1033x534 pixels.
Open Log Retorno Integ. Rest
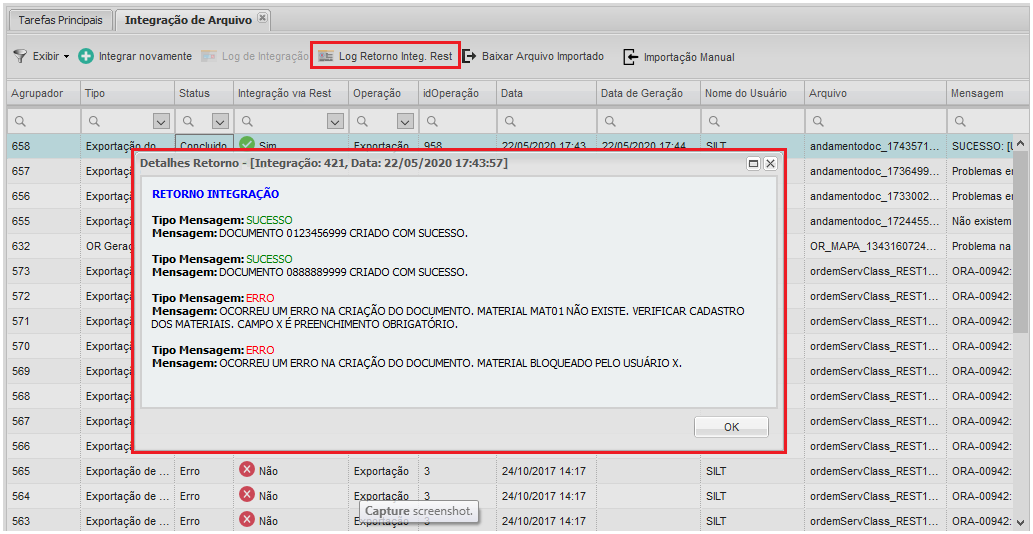386,57
